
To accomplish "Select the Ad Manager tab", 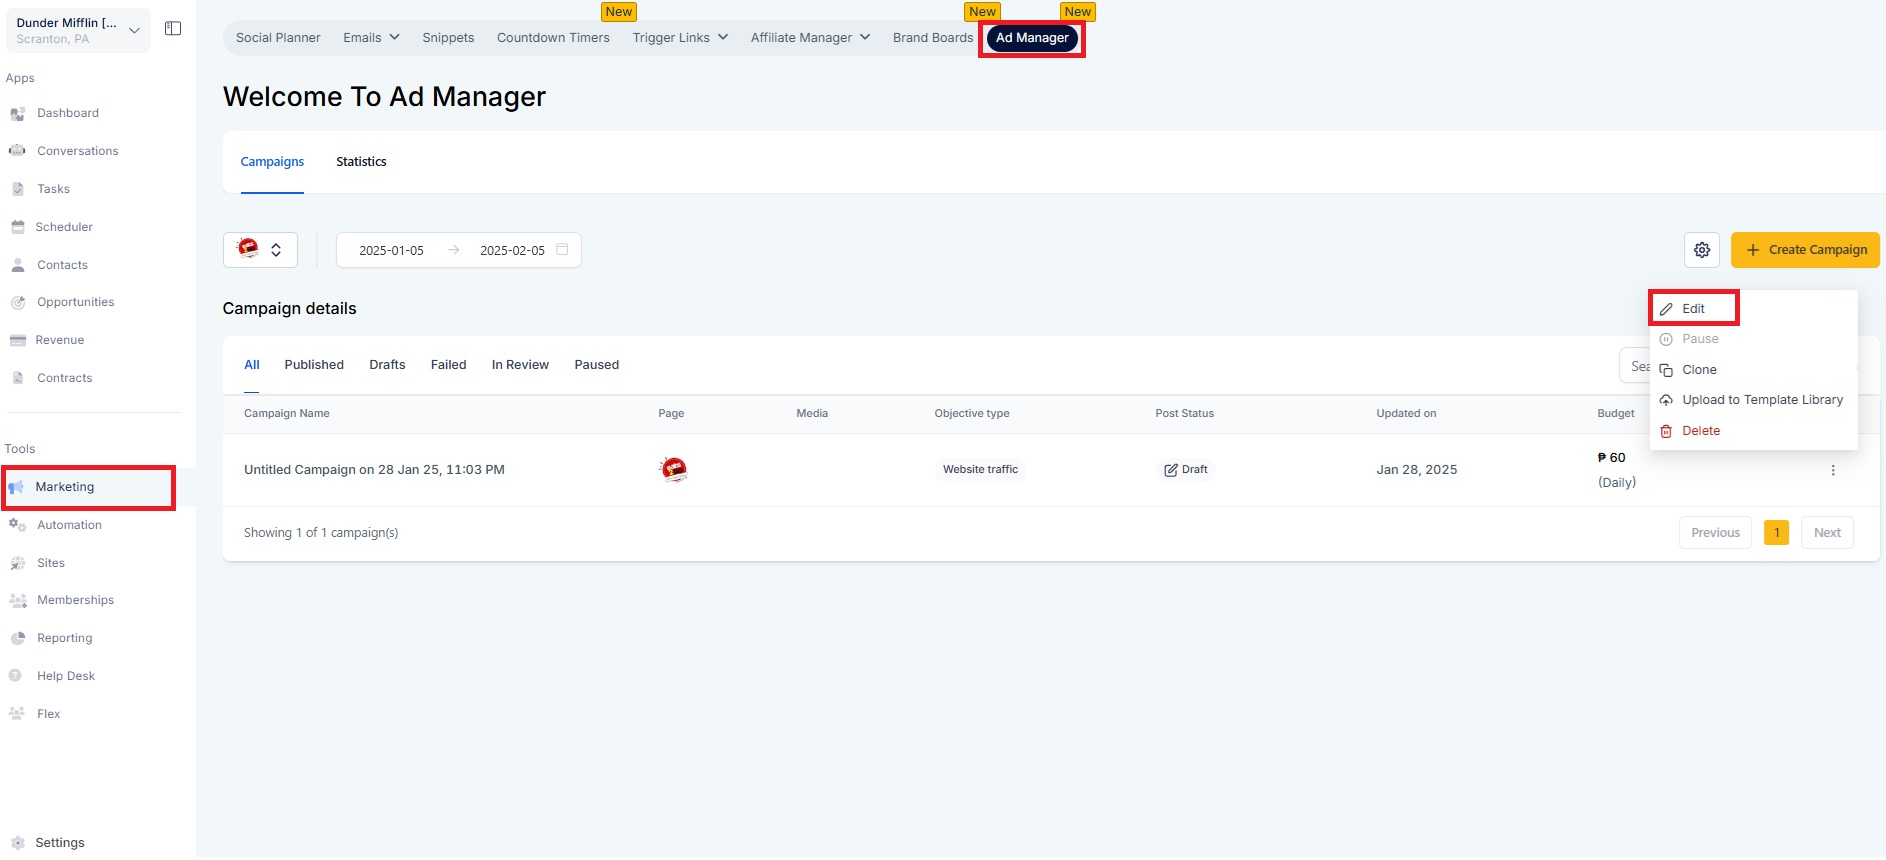I will tap(1032, 38).
